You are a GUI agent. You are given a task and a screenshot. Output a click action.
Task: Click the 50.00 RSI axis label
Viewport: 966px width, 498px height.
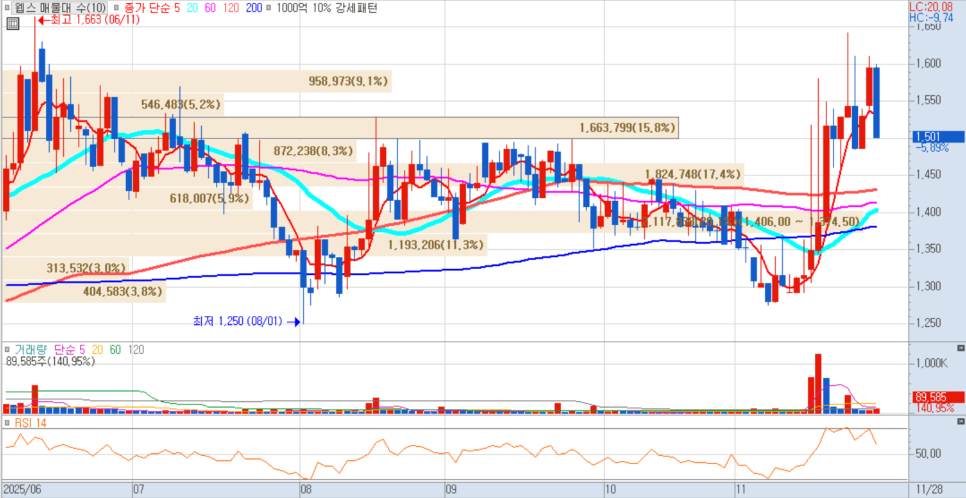click(927, 454)
